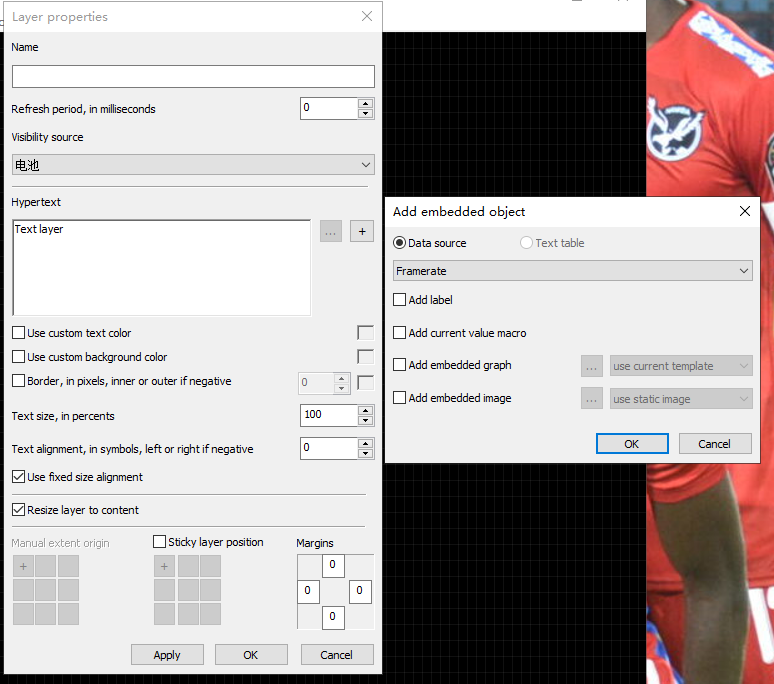Decrease Text alignment with down arrow
Viewport: 774px width, 684px height.
click(x=365, y=454)
